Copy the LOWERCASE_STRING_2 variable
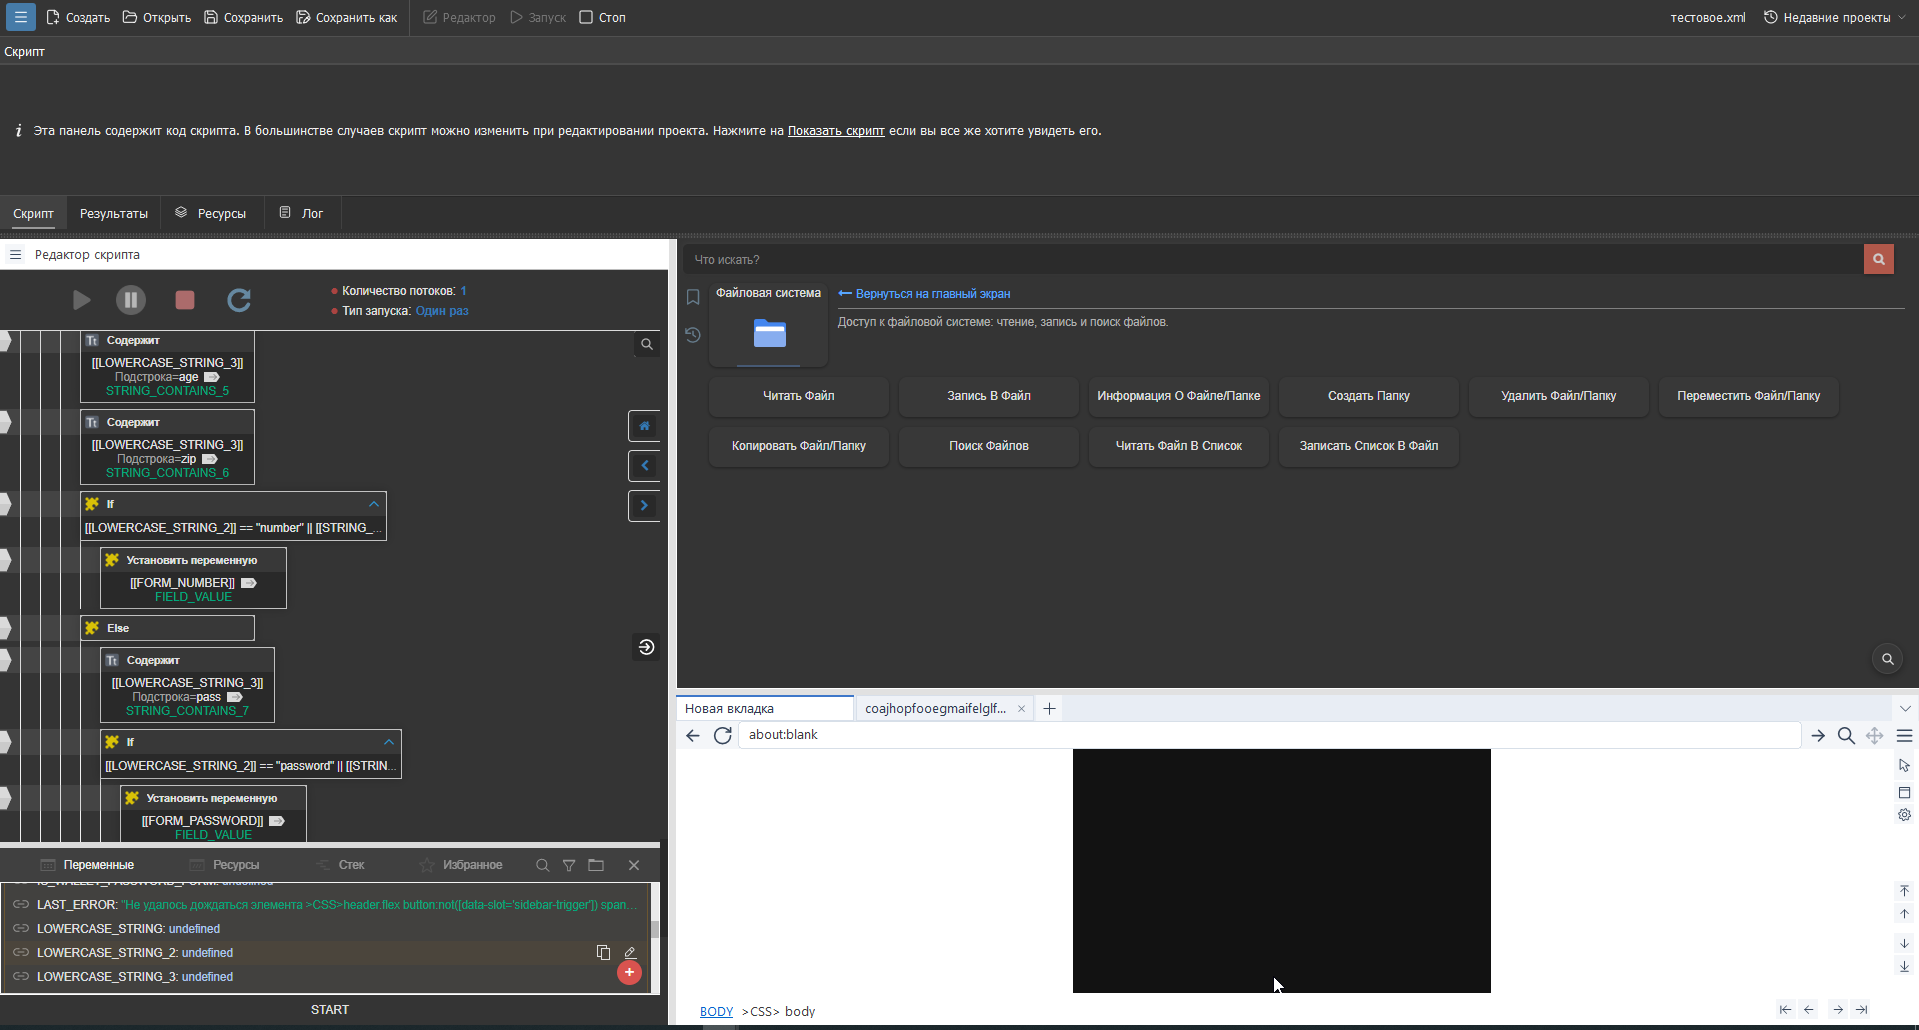The image size is (1919, 1030). pos(603,953)
